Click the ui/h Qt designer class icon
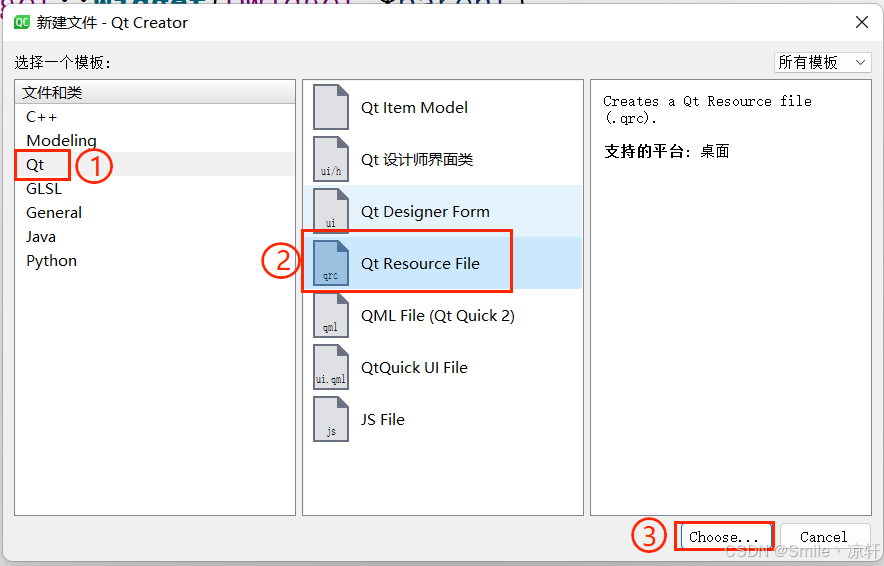 click(x=331, y=159)
